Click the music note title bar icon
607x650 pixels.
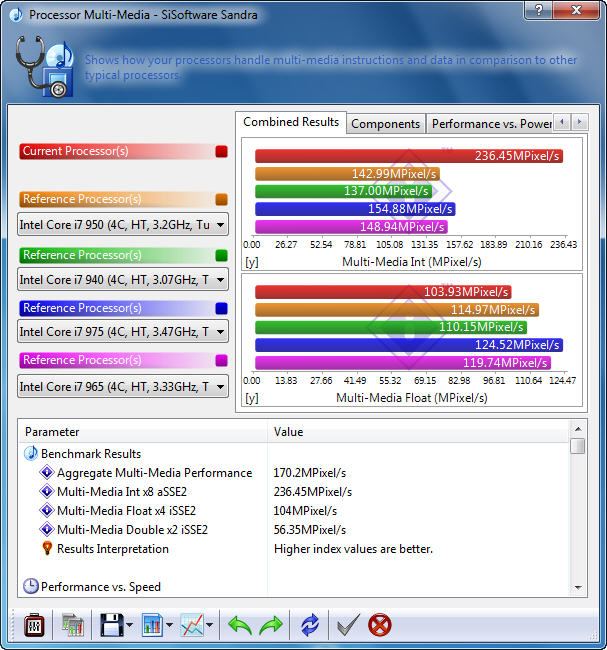(16, 15)
